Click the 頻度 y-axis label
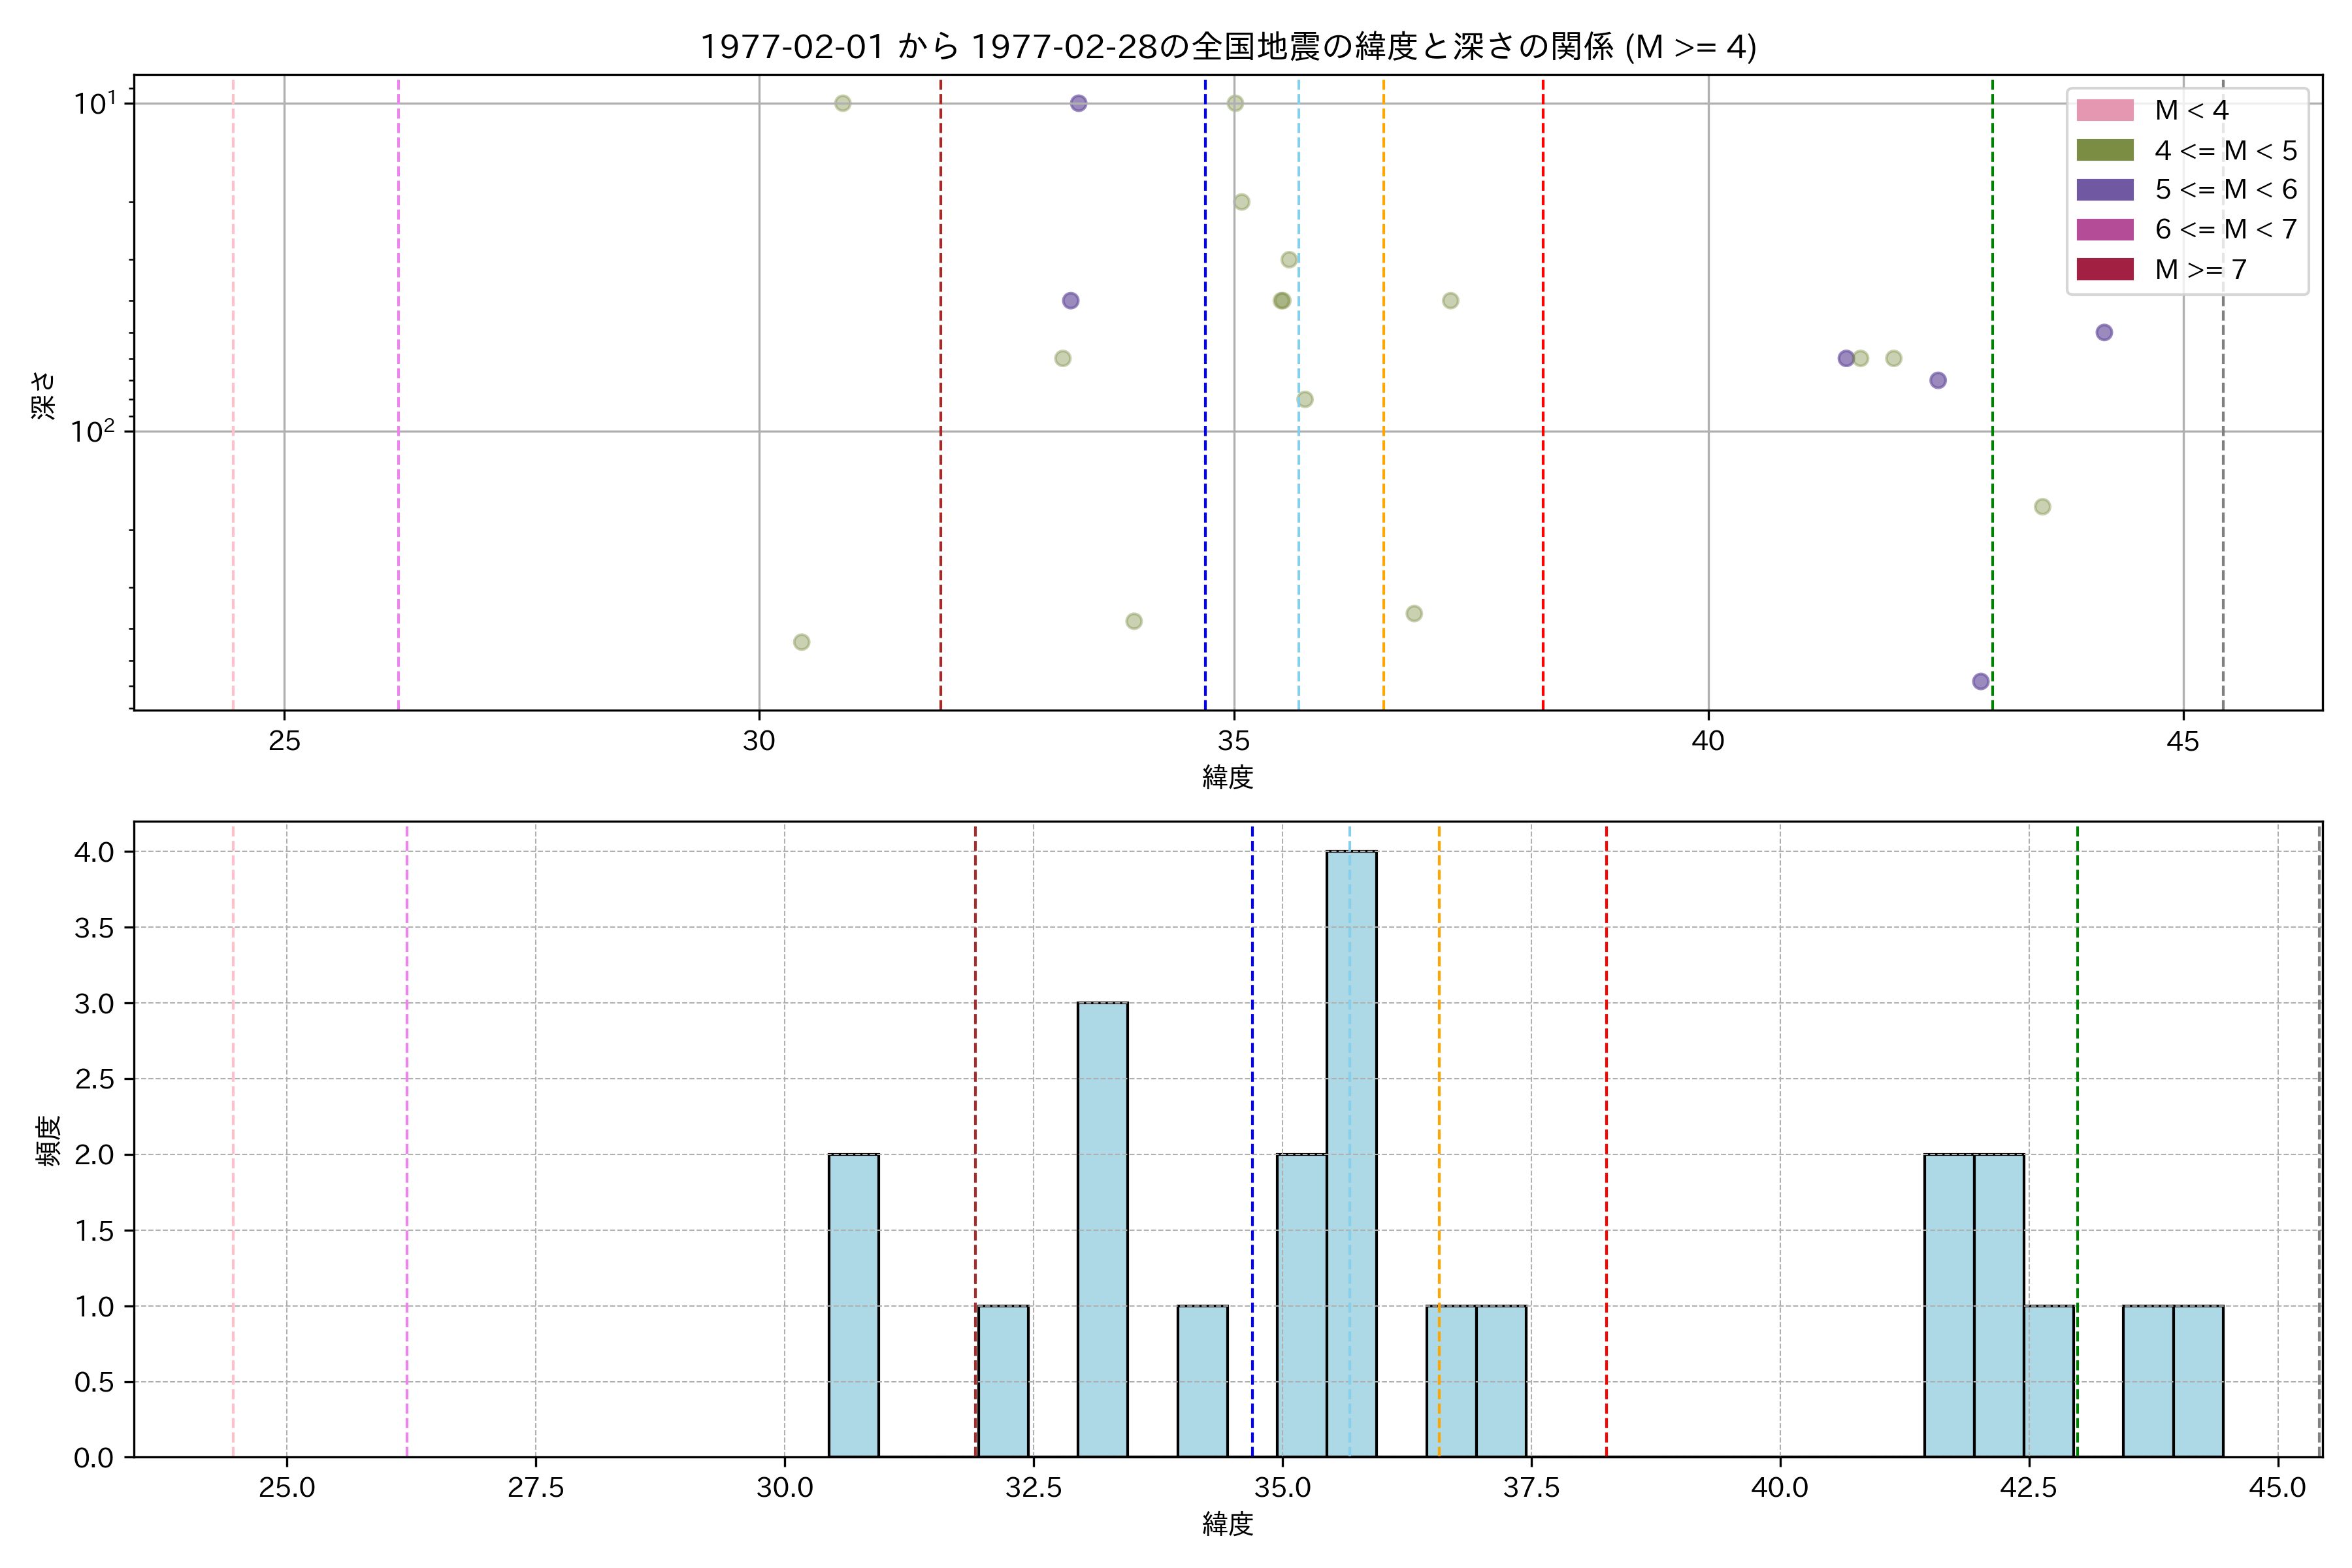The width and height of the screenshot is (2352, 1568). click(48, 1140)
